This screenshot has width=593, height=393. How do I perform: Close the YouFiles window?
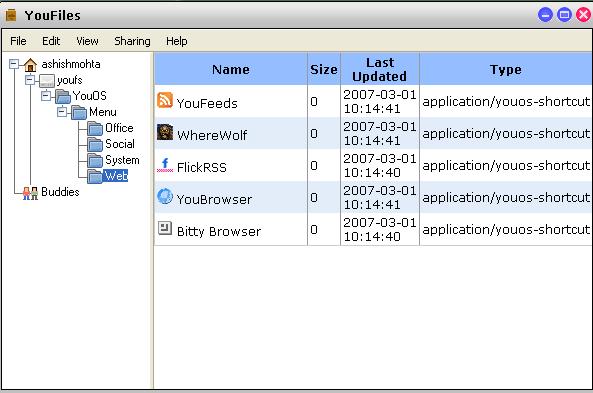[x=583, y=15]
